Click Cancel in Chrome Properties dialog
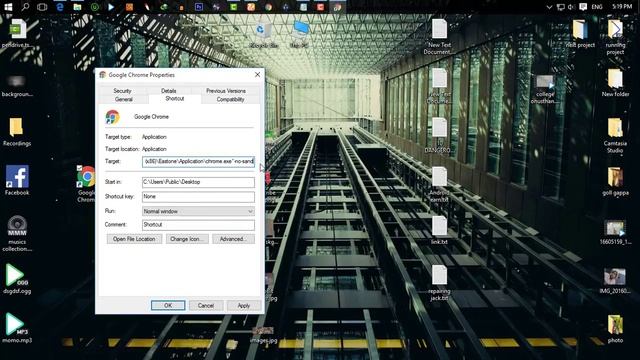The width and height of the screenshot is (640, 360). pyautogui.click(x=206, y=305)
